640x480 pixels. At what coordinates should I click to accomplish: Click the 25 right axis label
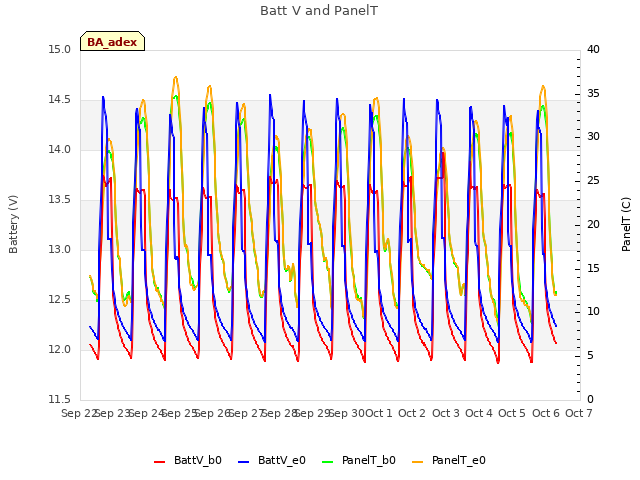[x=593, y=180]
